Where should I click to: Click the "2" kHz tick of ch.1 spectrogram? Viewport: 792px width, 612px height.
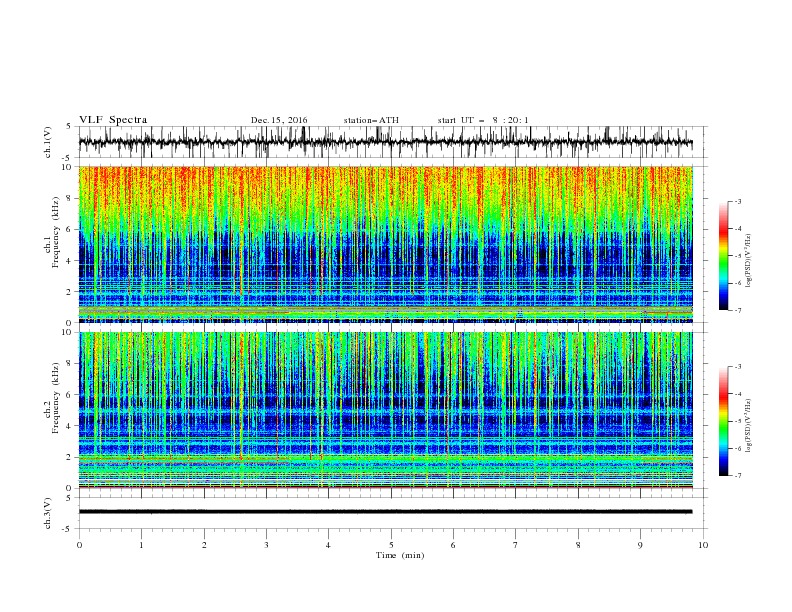point(70,292)
